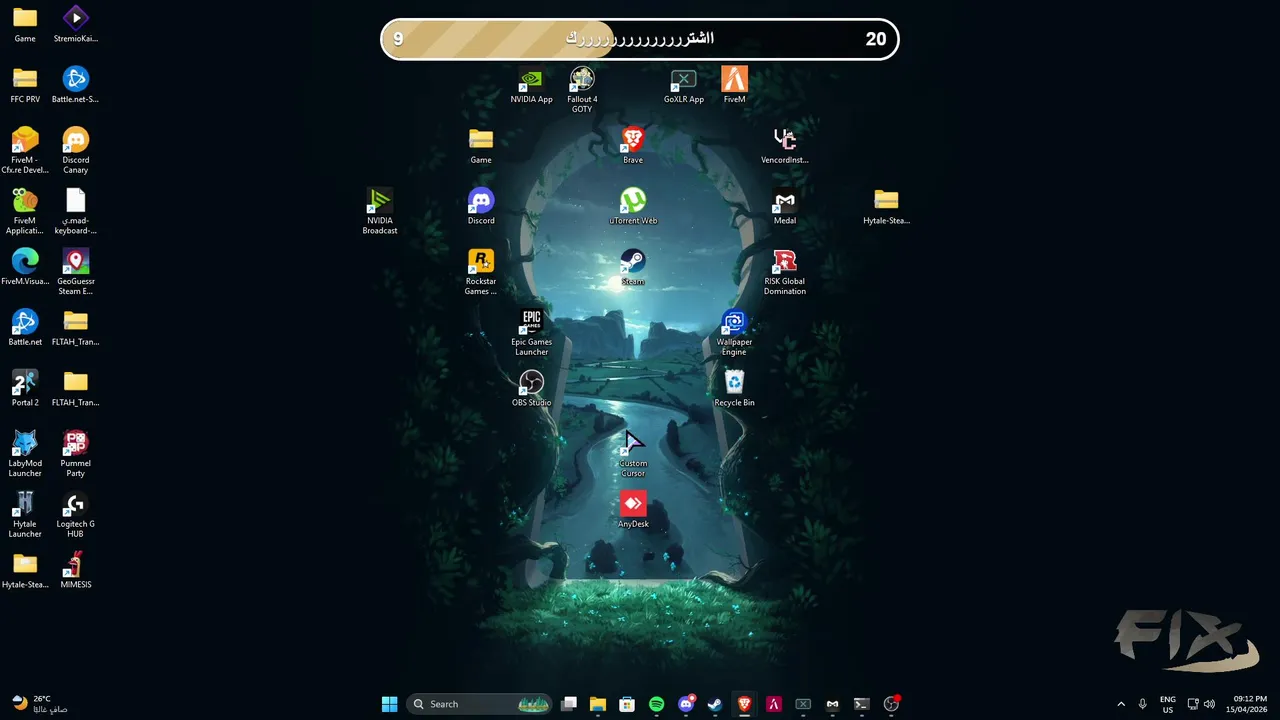Open Wallpaper Engine
Viewport: 1280px width, 720px height.
[734, 333]
